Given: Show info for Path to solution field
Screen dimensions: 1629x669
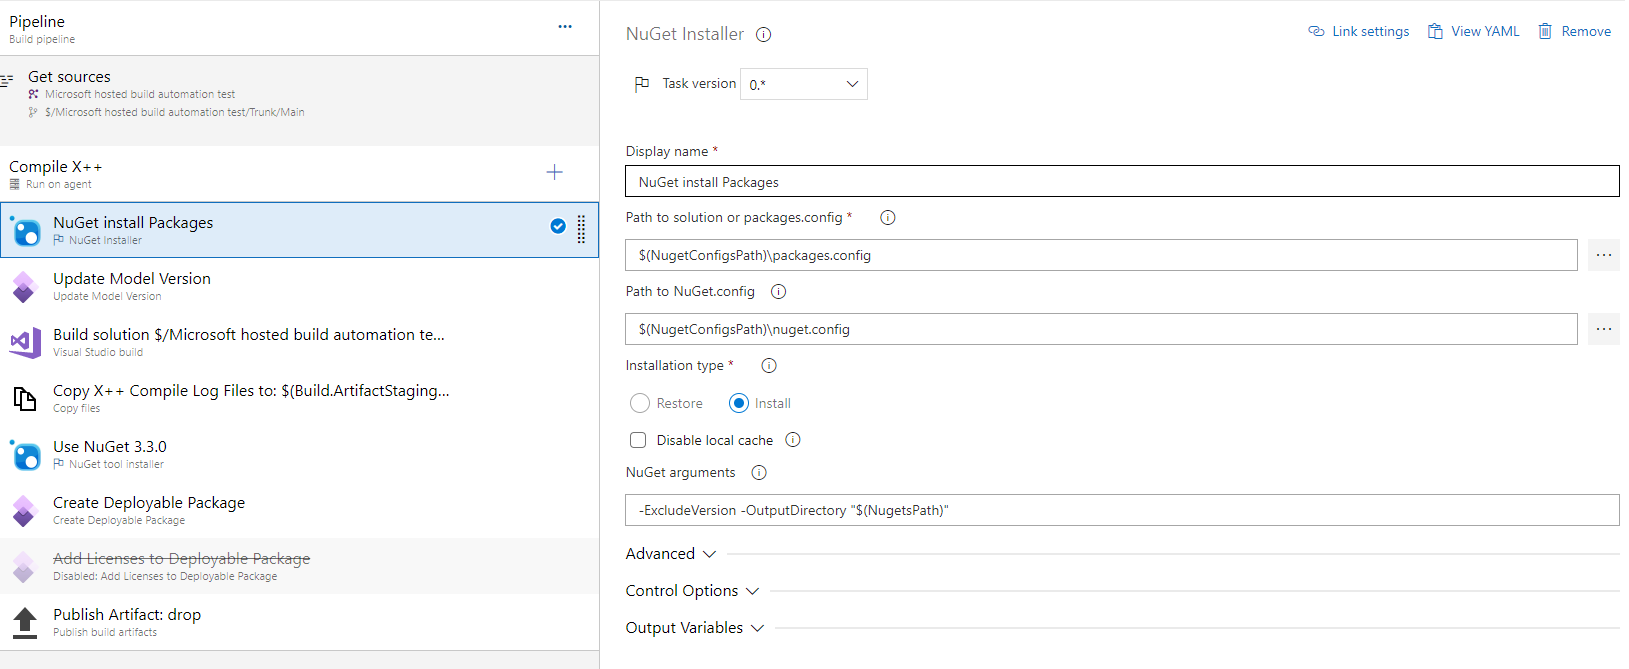Looking at the screenshot, I should click(888, 218).
